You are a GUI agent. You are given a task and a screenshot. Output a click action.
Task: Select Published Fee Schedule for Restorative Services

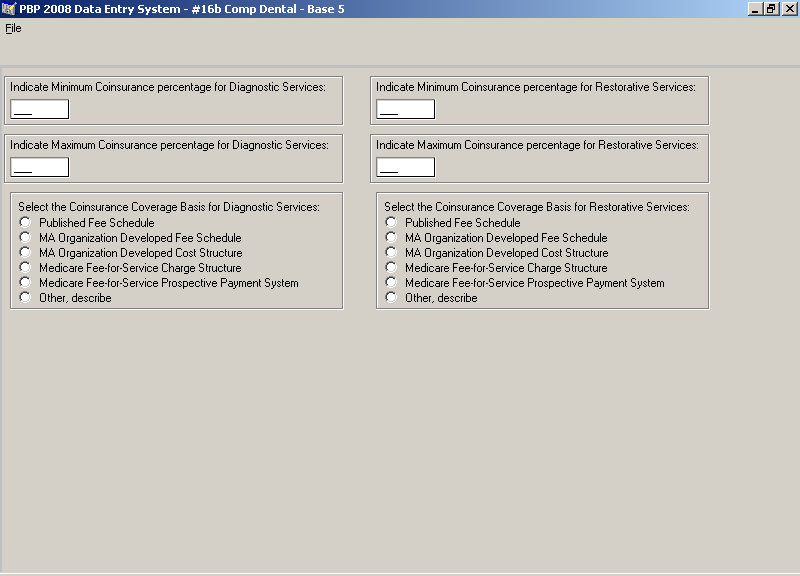tap(391, 222)
